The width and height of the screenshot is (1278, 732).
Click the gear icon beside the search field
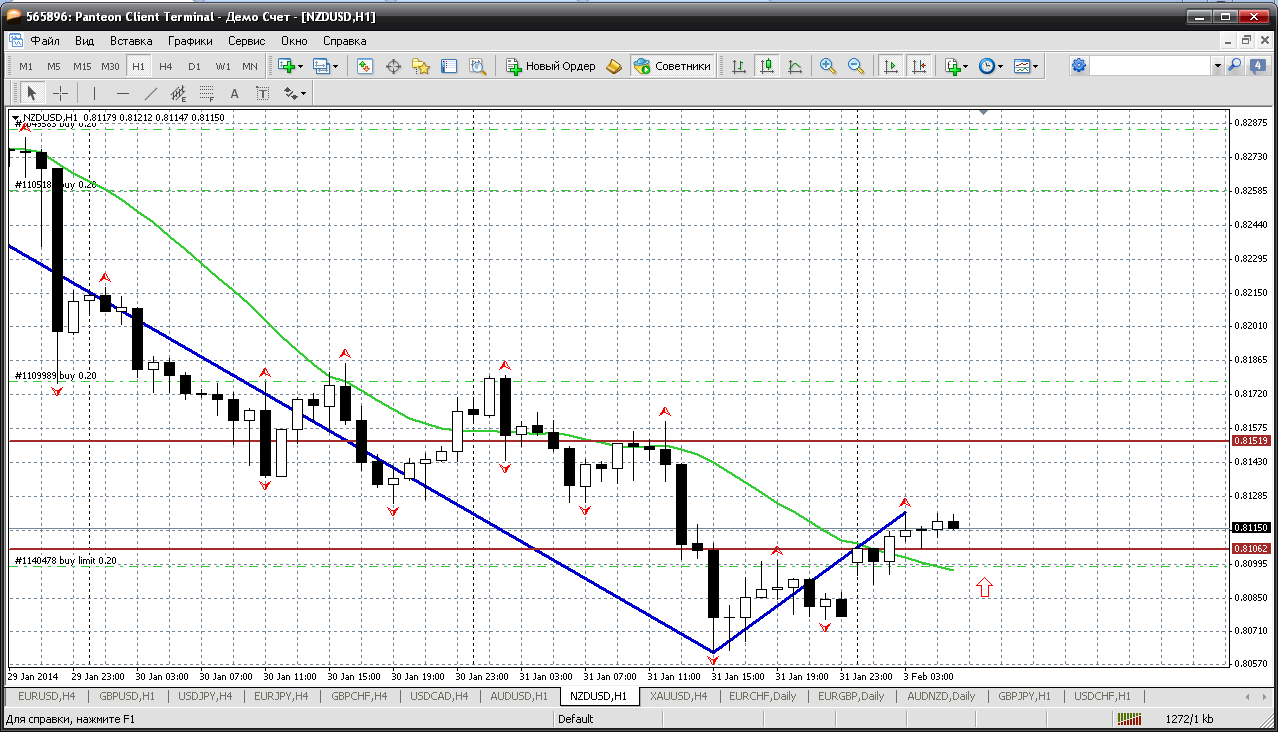(1079, 66)
